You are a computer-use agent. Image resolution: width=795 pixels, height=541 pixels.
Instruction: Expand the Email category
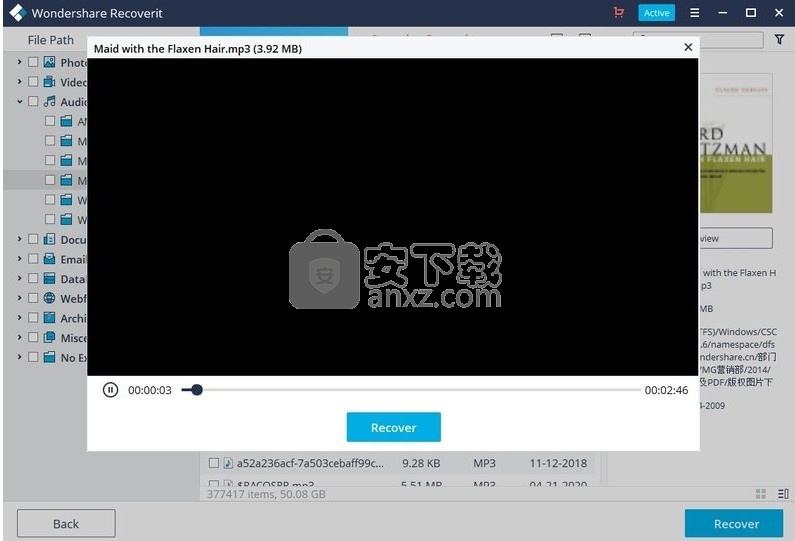point(19,259)
